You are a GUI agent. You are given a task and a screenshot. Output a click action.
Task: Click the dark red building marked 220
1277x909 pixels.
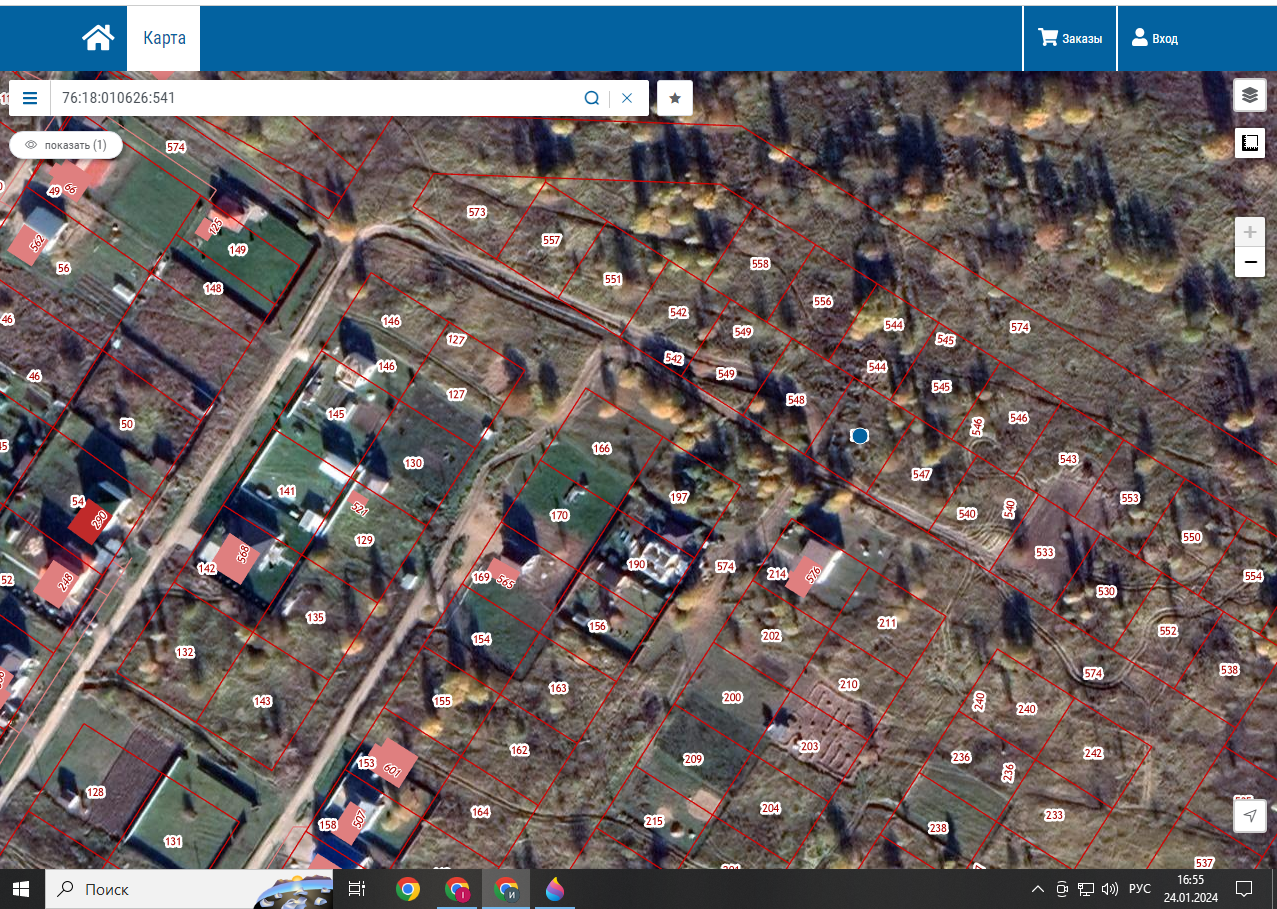[x=91, y=520]
